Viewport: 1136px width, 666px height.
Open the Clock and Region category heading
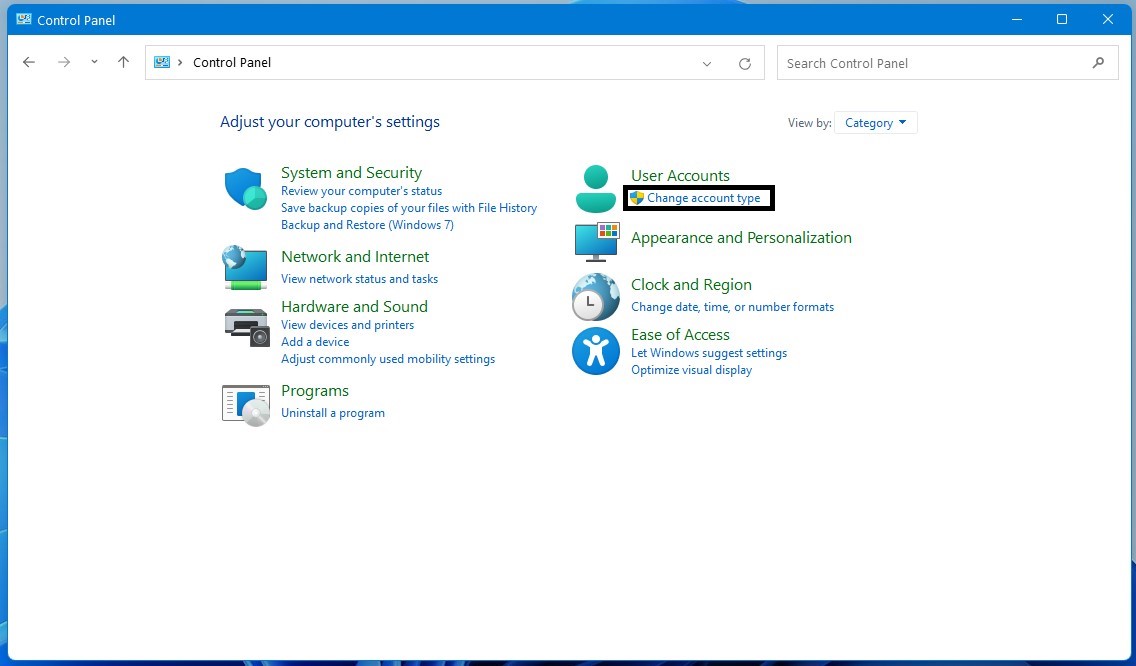691,285
